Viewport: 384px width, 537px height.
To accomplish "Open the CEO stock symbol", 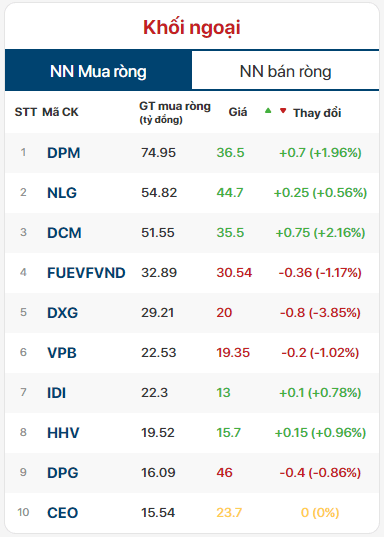I will [x=63, y=513].
